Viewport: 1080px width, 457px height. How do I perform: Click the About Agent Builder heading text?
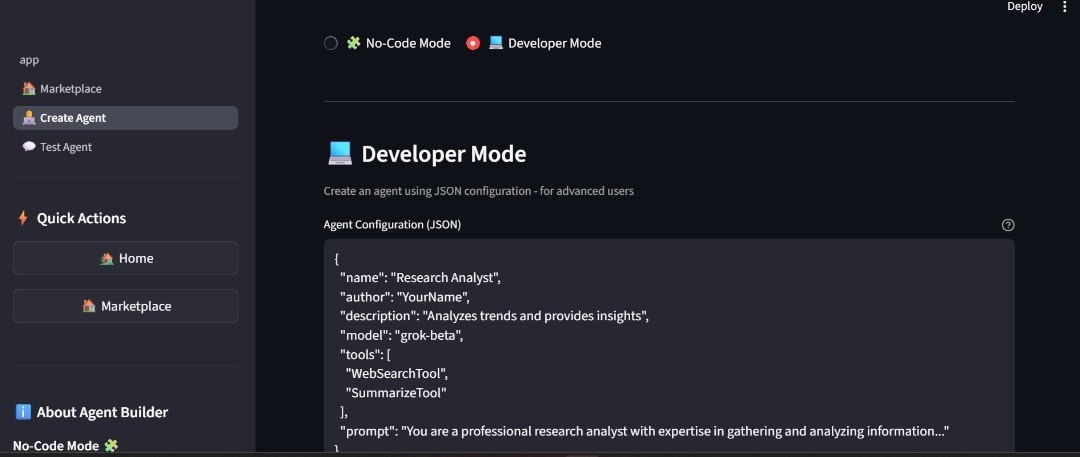pyautogui.click(x=102, y=412)
